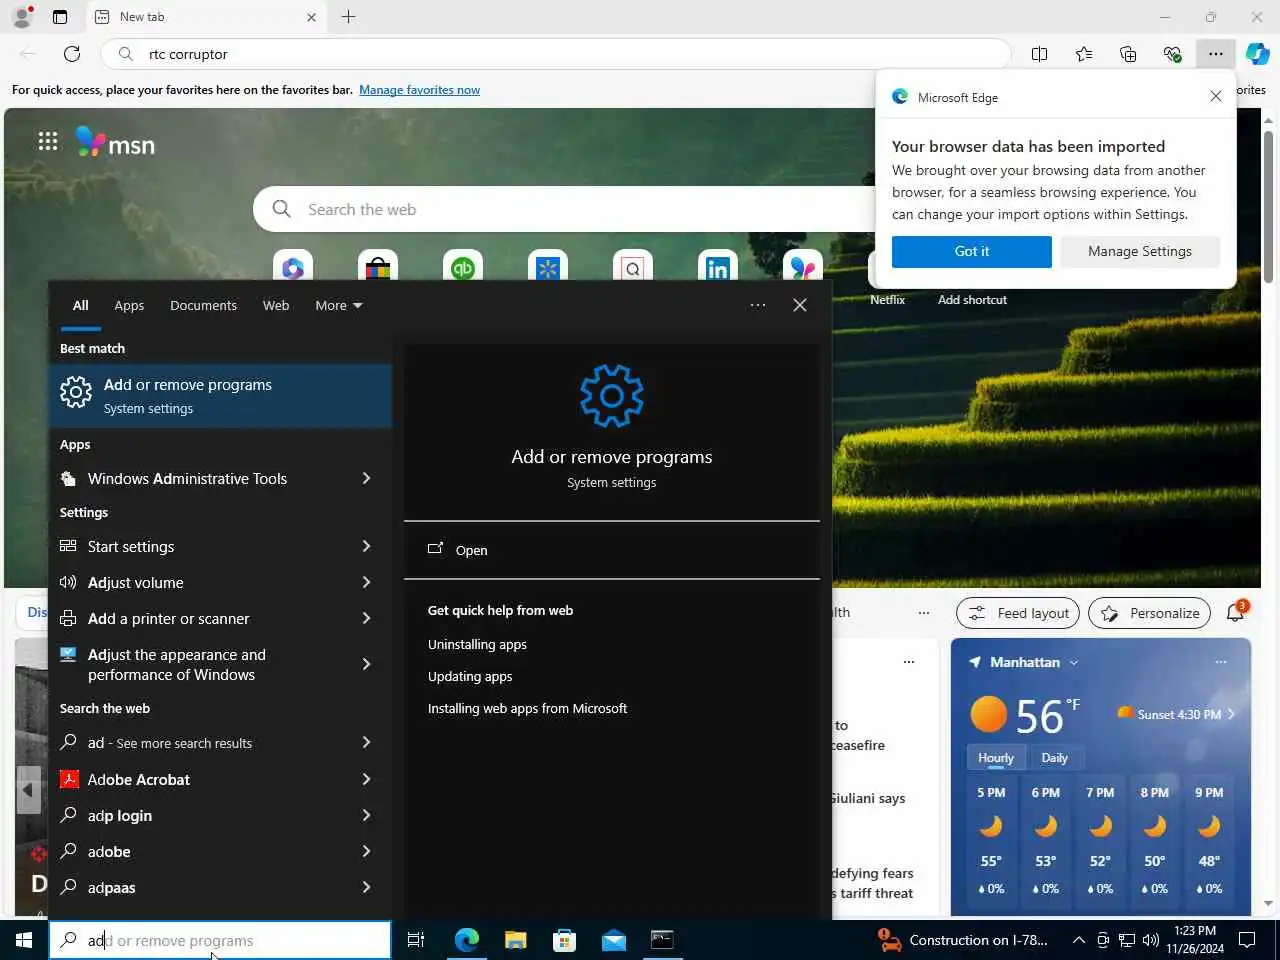
Task: Open the terminal window from taskbar
Action: tap(662, 940)
